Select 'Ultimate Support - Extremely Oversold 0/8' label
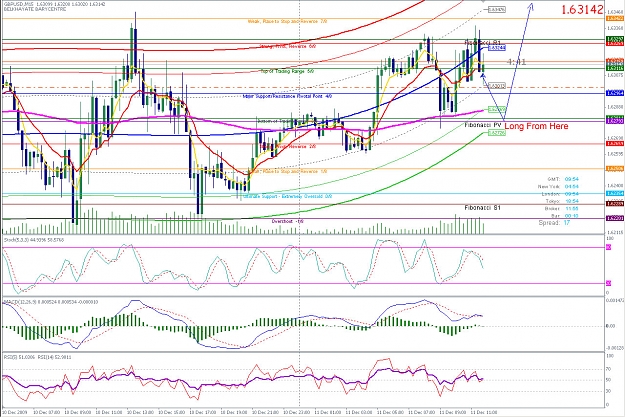The height and width of the screenshot is (417, 625). click(287, 197)
